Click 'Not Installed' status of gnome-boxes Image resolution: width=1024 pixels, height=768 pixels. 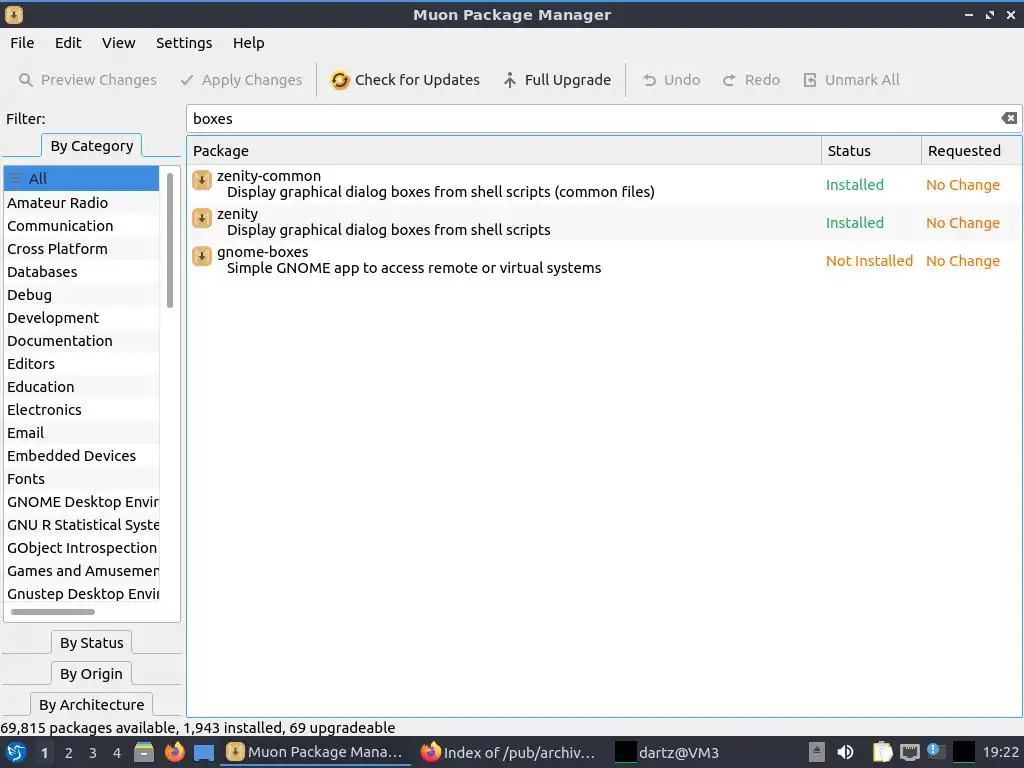point(869,261)
